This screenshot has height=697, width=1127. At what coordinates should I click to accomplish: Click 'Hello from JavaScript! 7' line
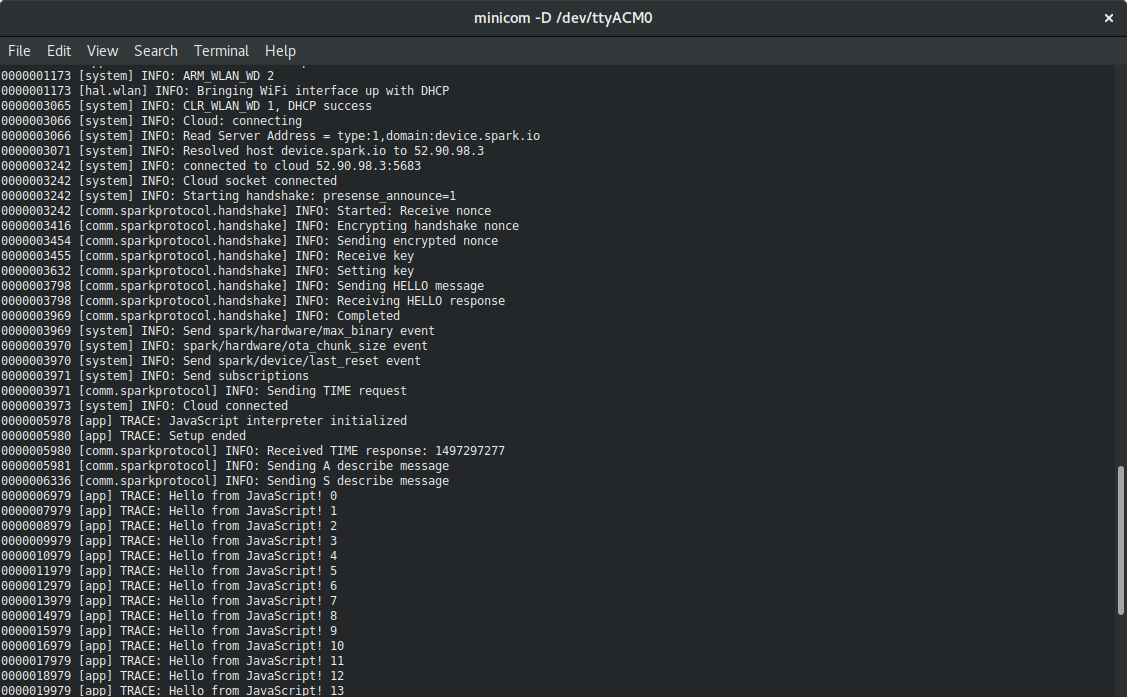coord(169,601)
